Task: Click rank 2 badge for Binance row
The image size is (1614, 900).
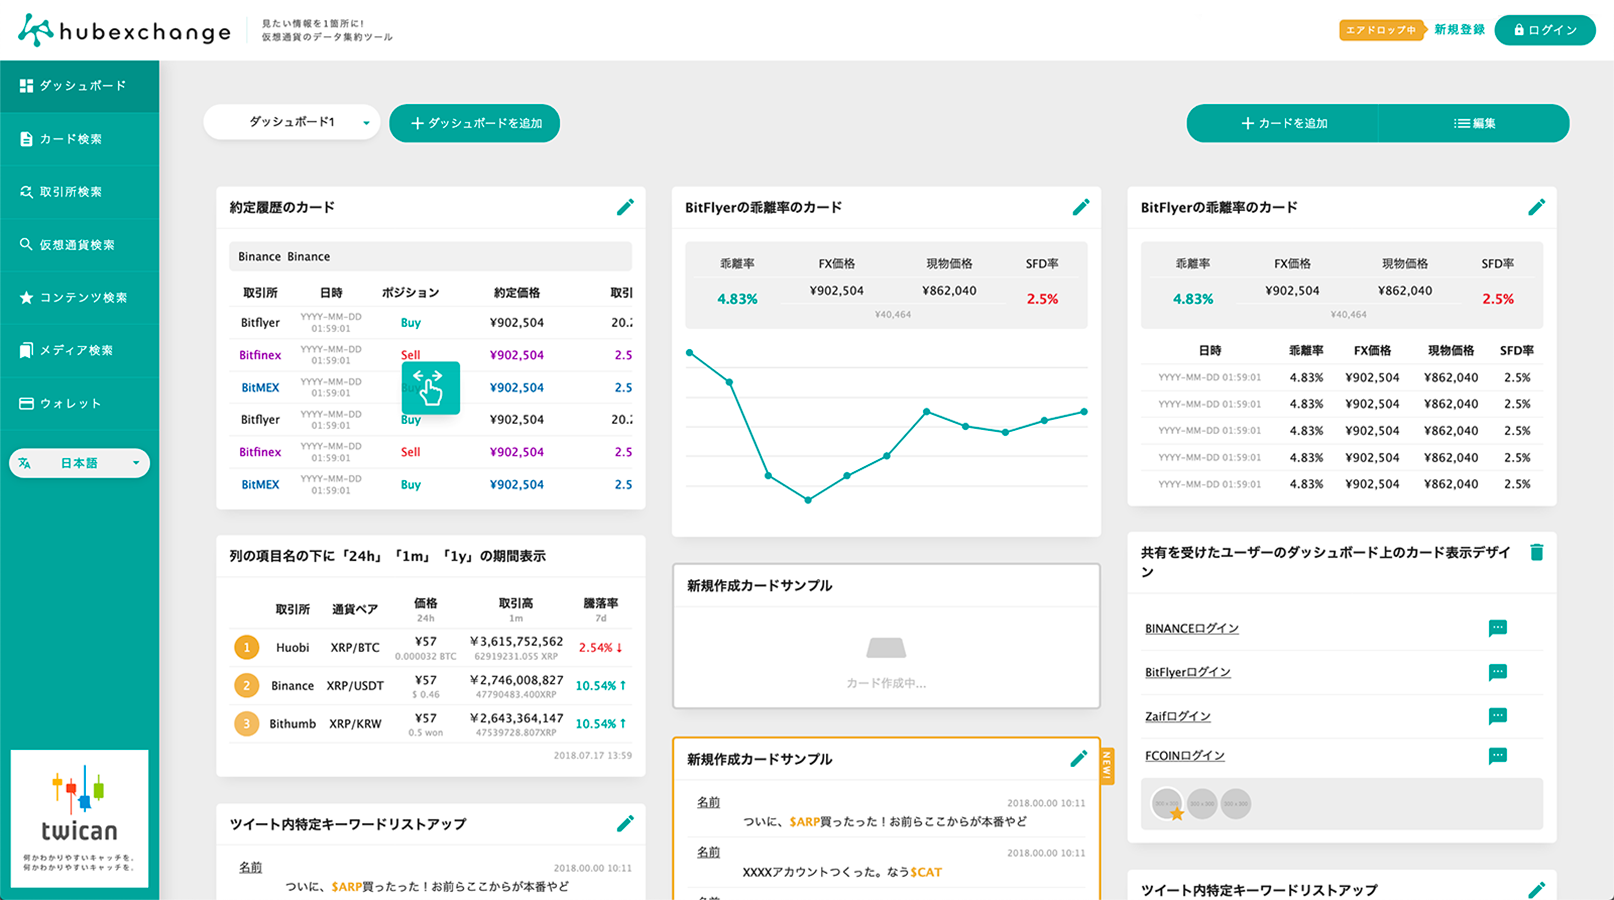Action: click(x=246, y=685)
